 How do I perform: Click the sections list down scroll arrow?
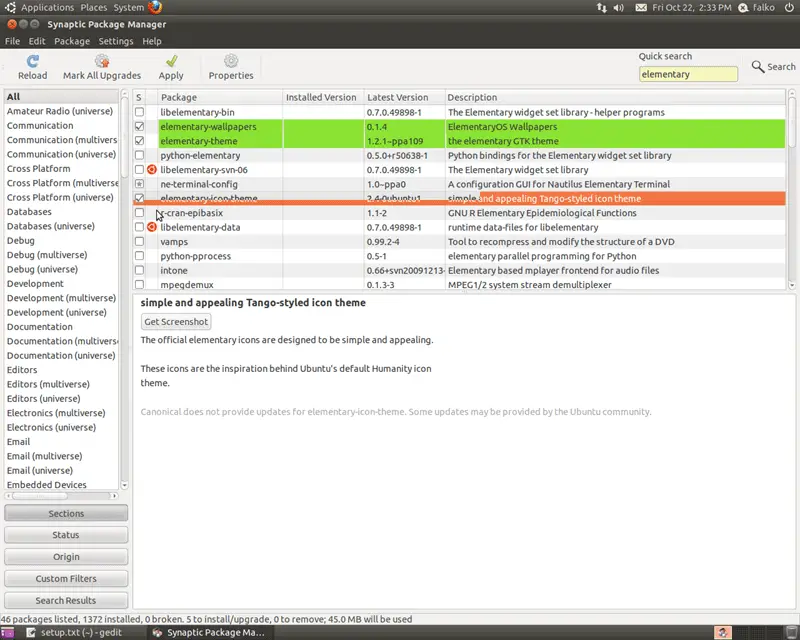124,485
